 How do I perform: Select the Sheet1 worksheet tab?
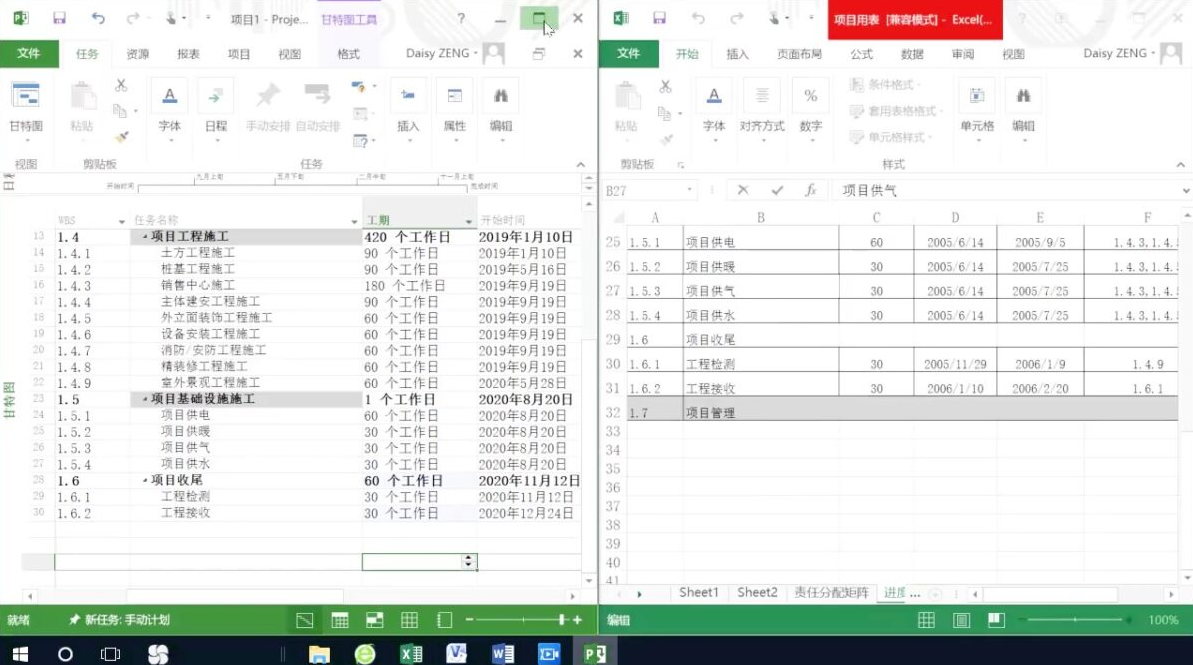click(698, 593)
